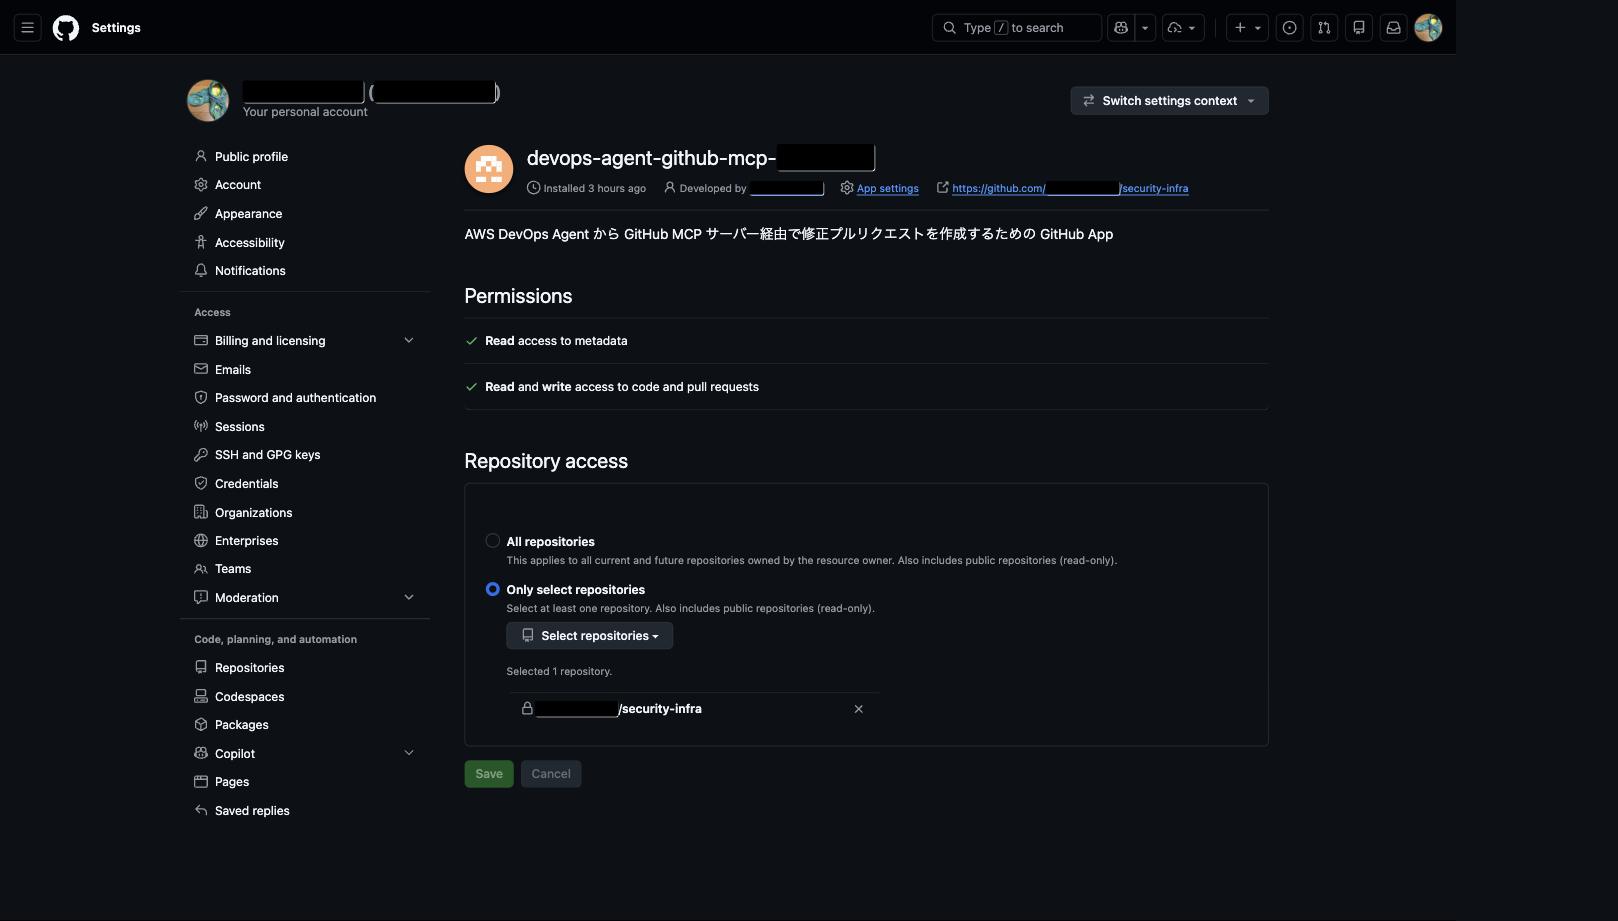Open the Create new plus dropdown
Image resolution: width=1618 pixels, height=921 pixels.
click(x=1247, y=28)
